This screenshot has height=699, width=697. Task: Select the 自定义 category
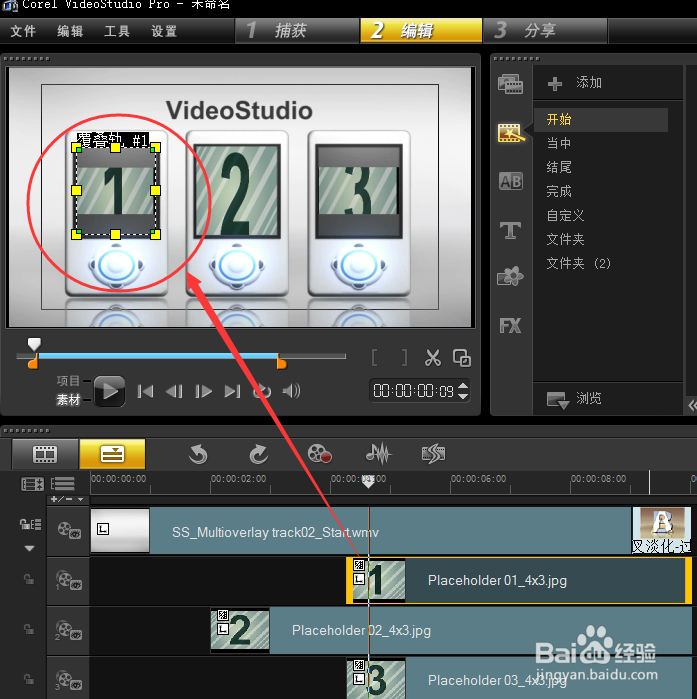point(565,215)
